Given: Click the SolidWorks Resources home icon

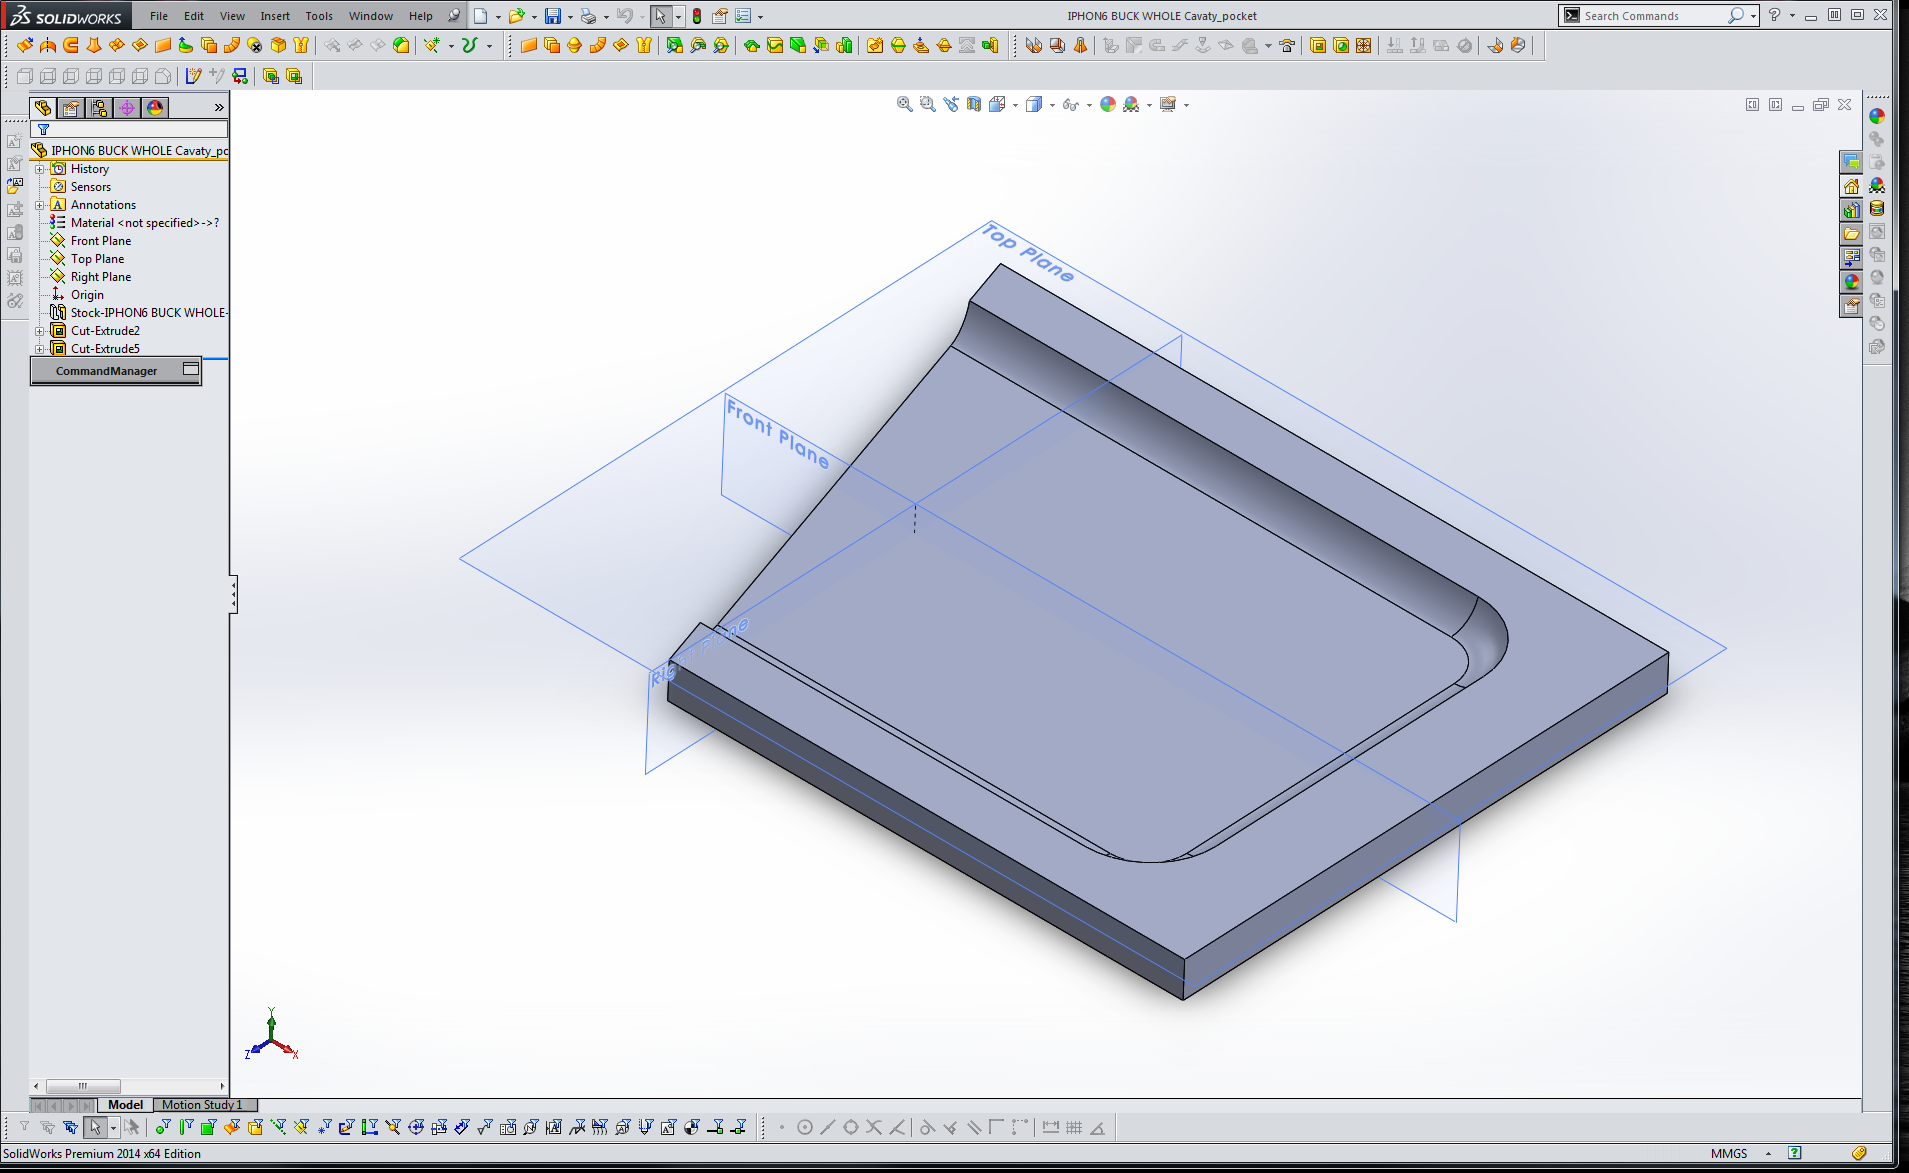Looking at the screenshot, I should pos(1851,186).
